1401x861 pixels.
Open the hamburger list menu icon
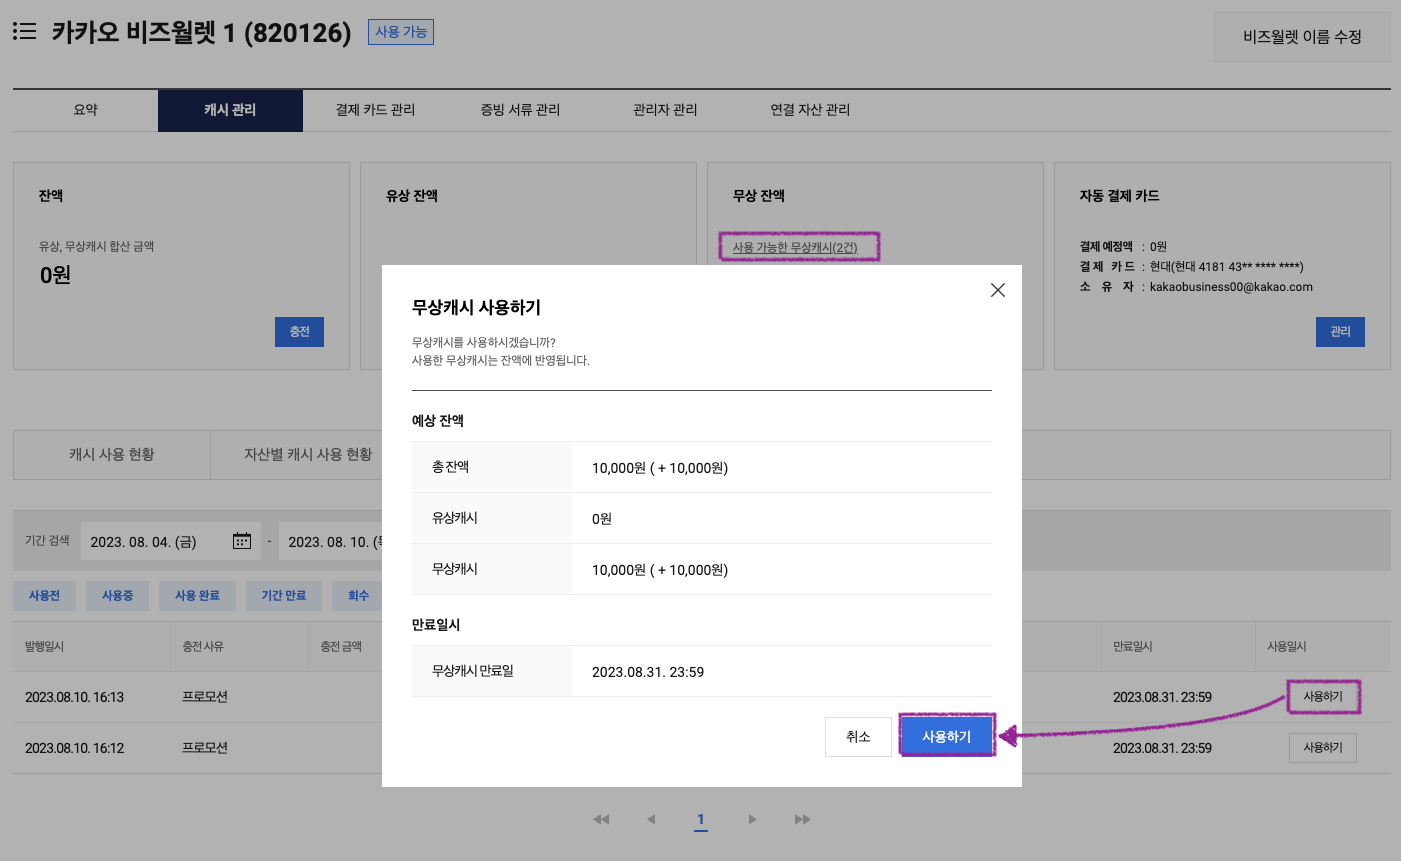25,32
